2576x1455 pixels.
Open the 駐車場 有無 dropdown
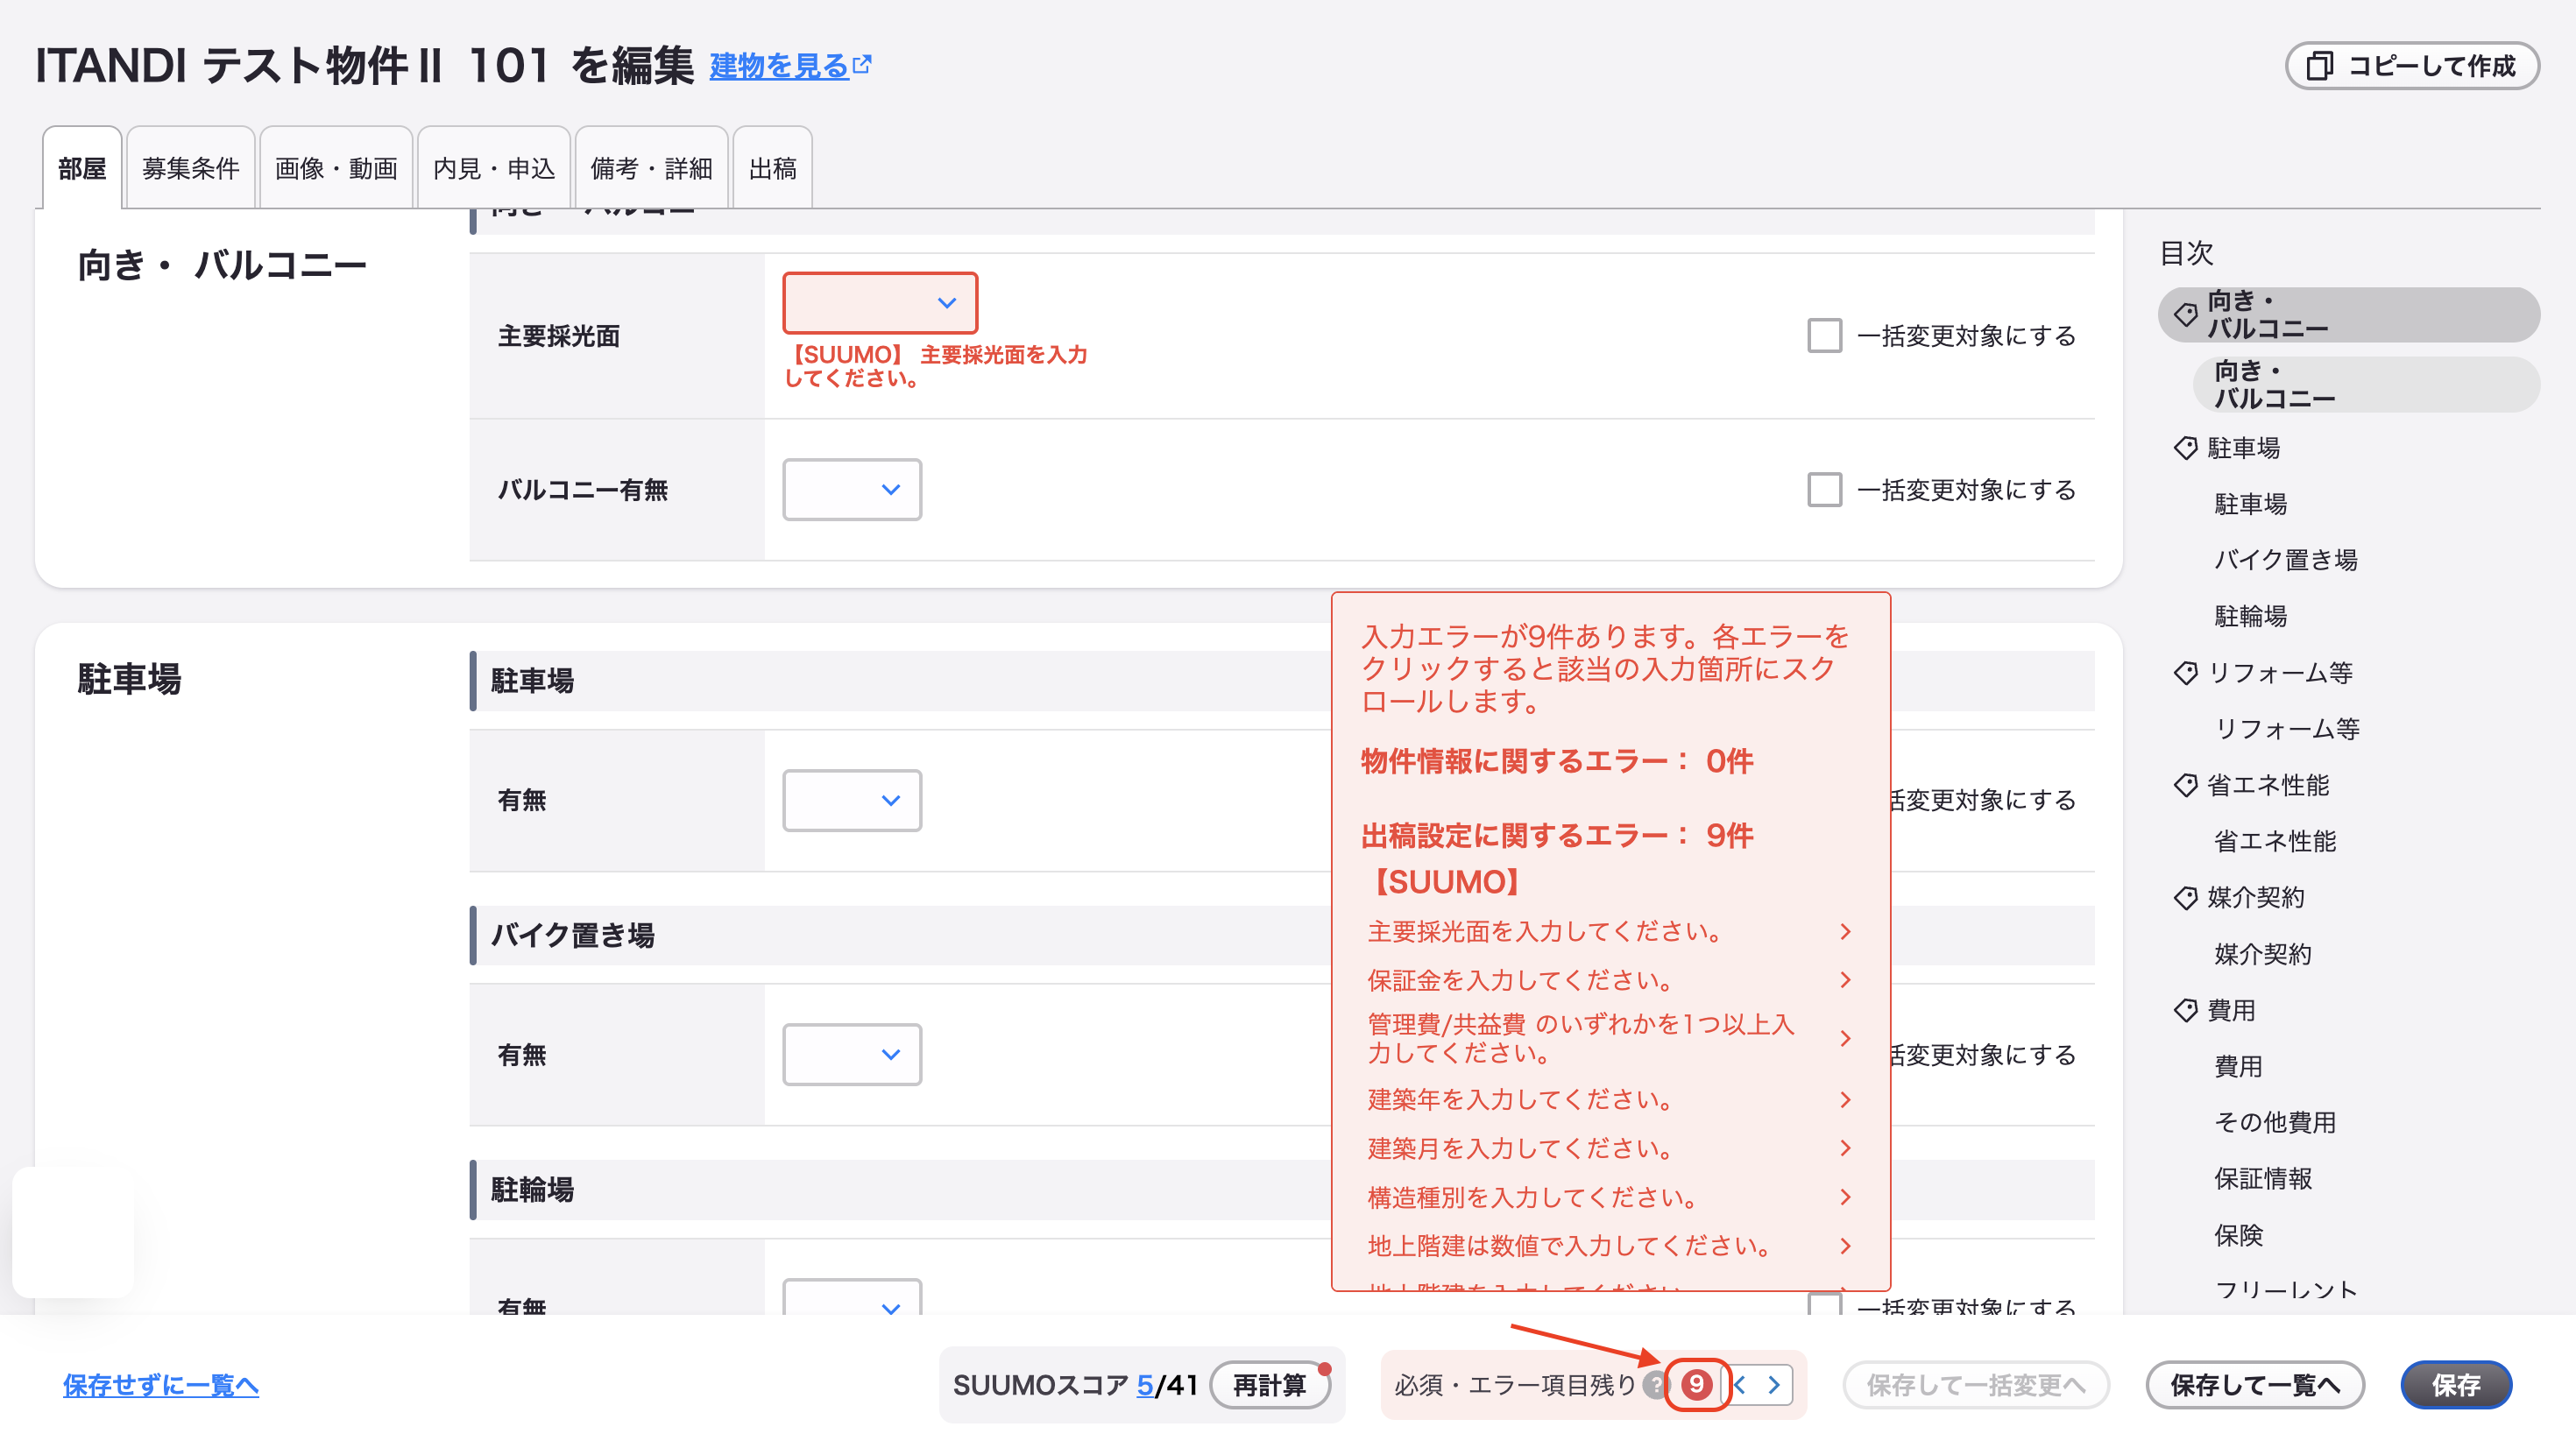point(851,800)
